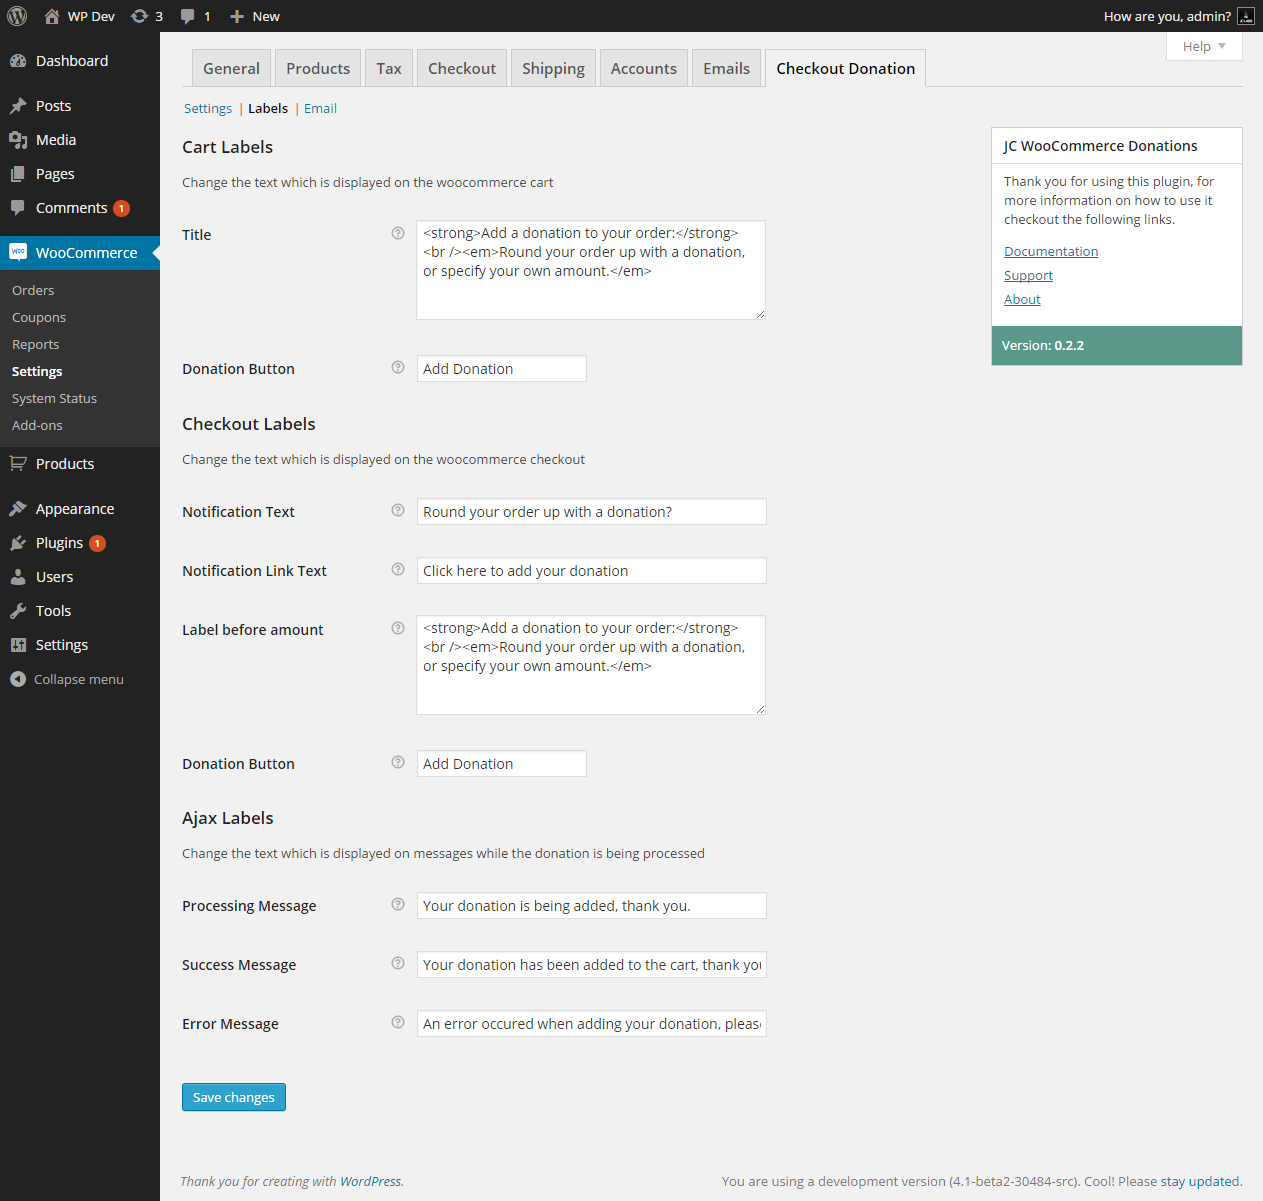Click the WordPress logo icon in admin bar
The image size is (1263, 1201).
coord(17,16)
